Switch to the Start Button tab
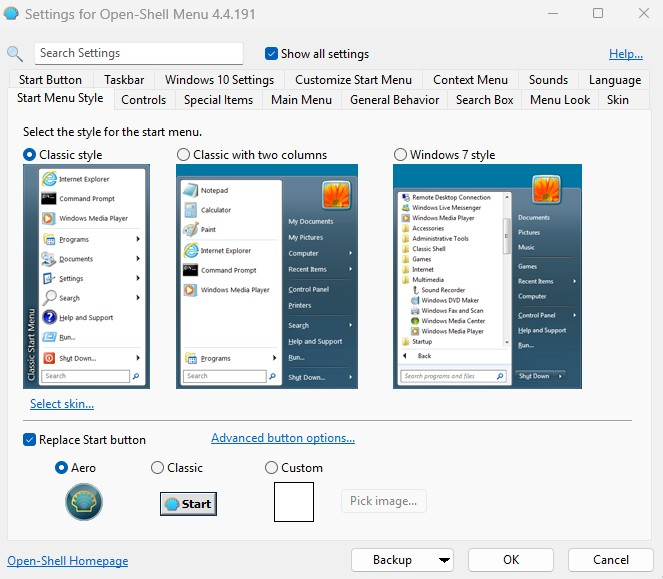This screenshot has width=663, height=579. point(50,80)
